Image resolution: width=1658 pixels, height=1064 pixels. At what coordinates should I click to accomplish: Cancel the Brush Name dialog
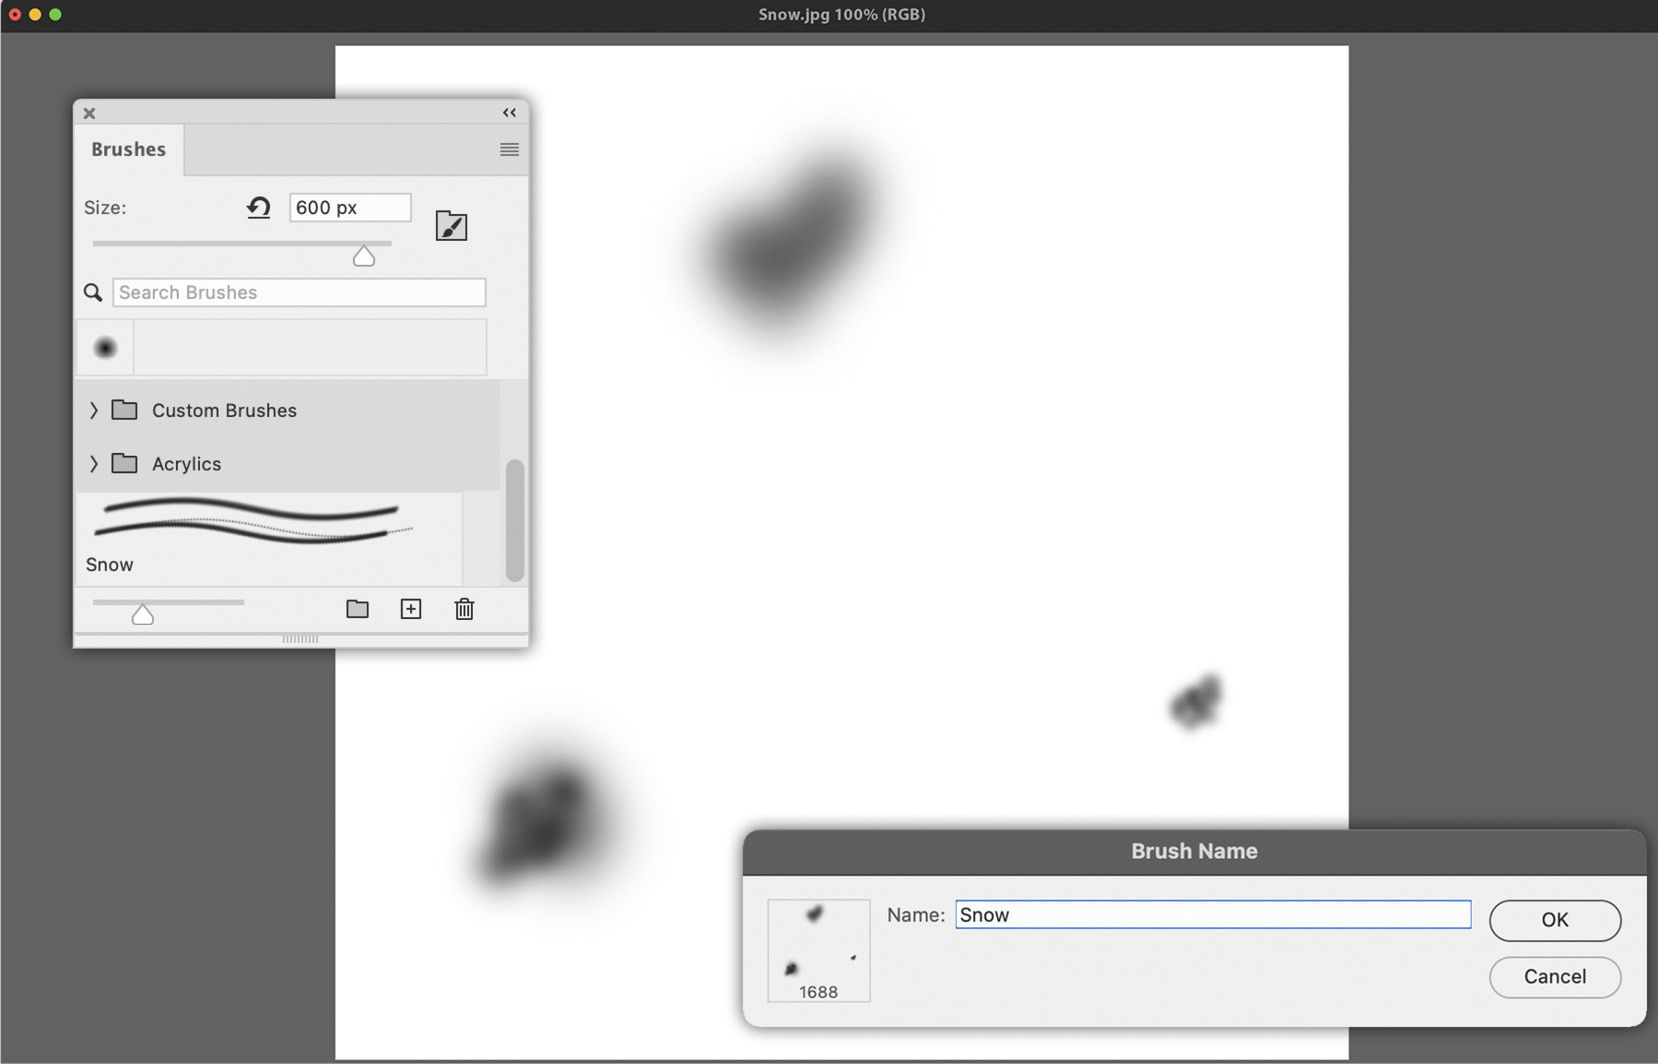[x=1555, y=977]
